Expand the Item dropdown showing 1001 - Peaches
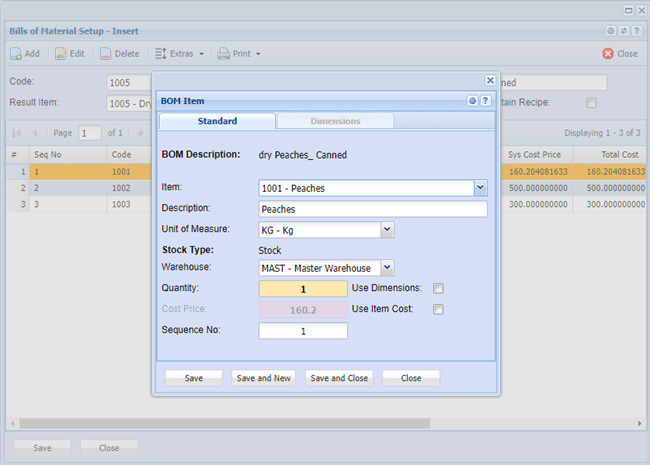Screen dimensions: 650x465 (480, 187)
